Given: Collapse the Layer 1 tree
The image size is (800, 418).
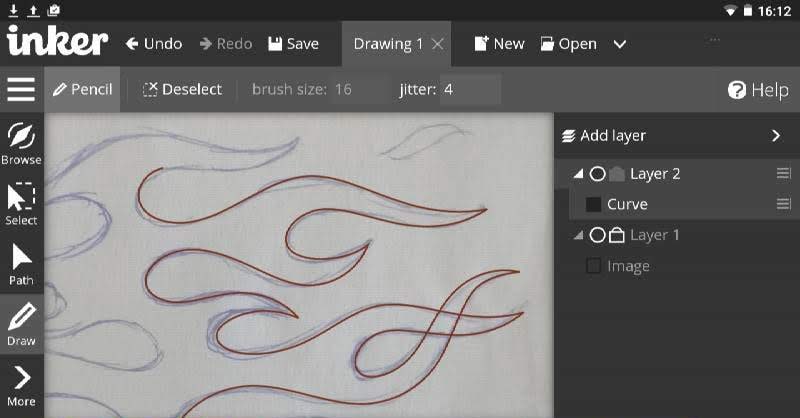Looking at the screenshot, I should click(x=578, y=235).
